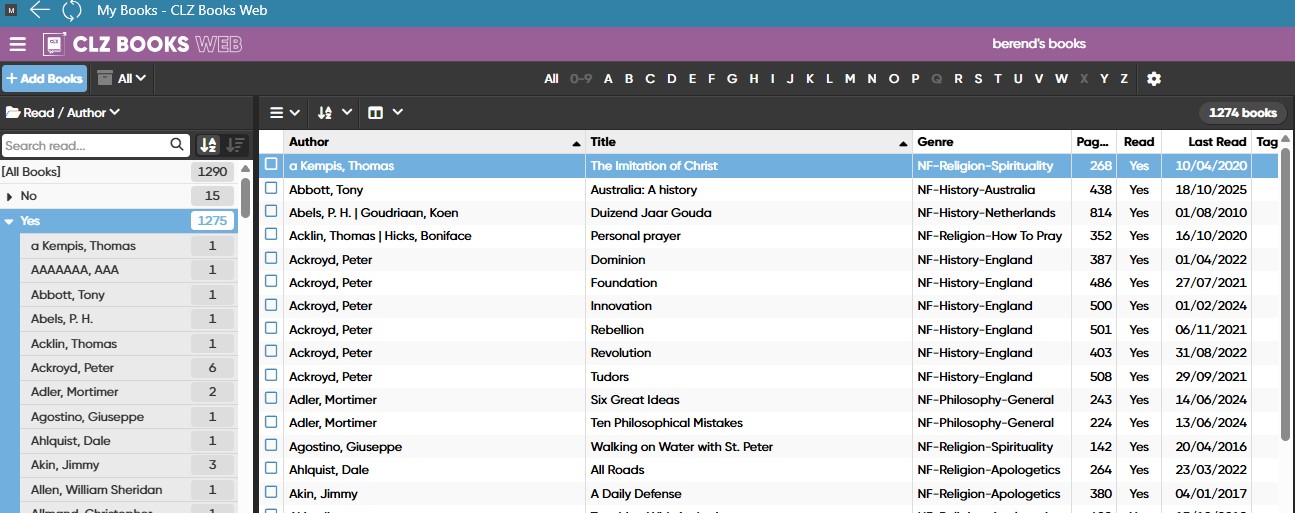Check the box for The Imitation of Christ
Screen dimensions: 1295x513
click(x=271, y=165)
